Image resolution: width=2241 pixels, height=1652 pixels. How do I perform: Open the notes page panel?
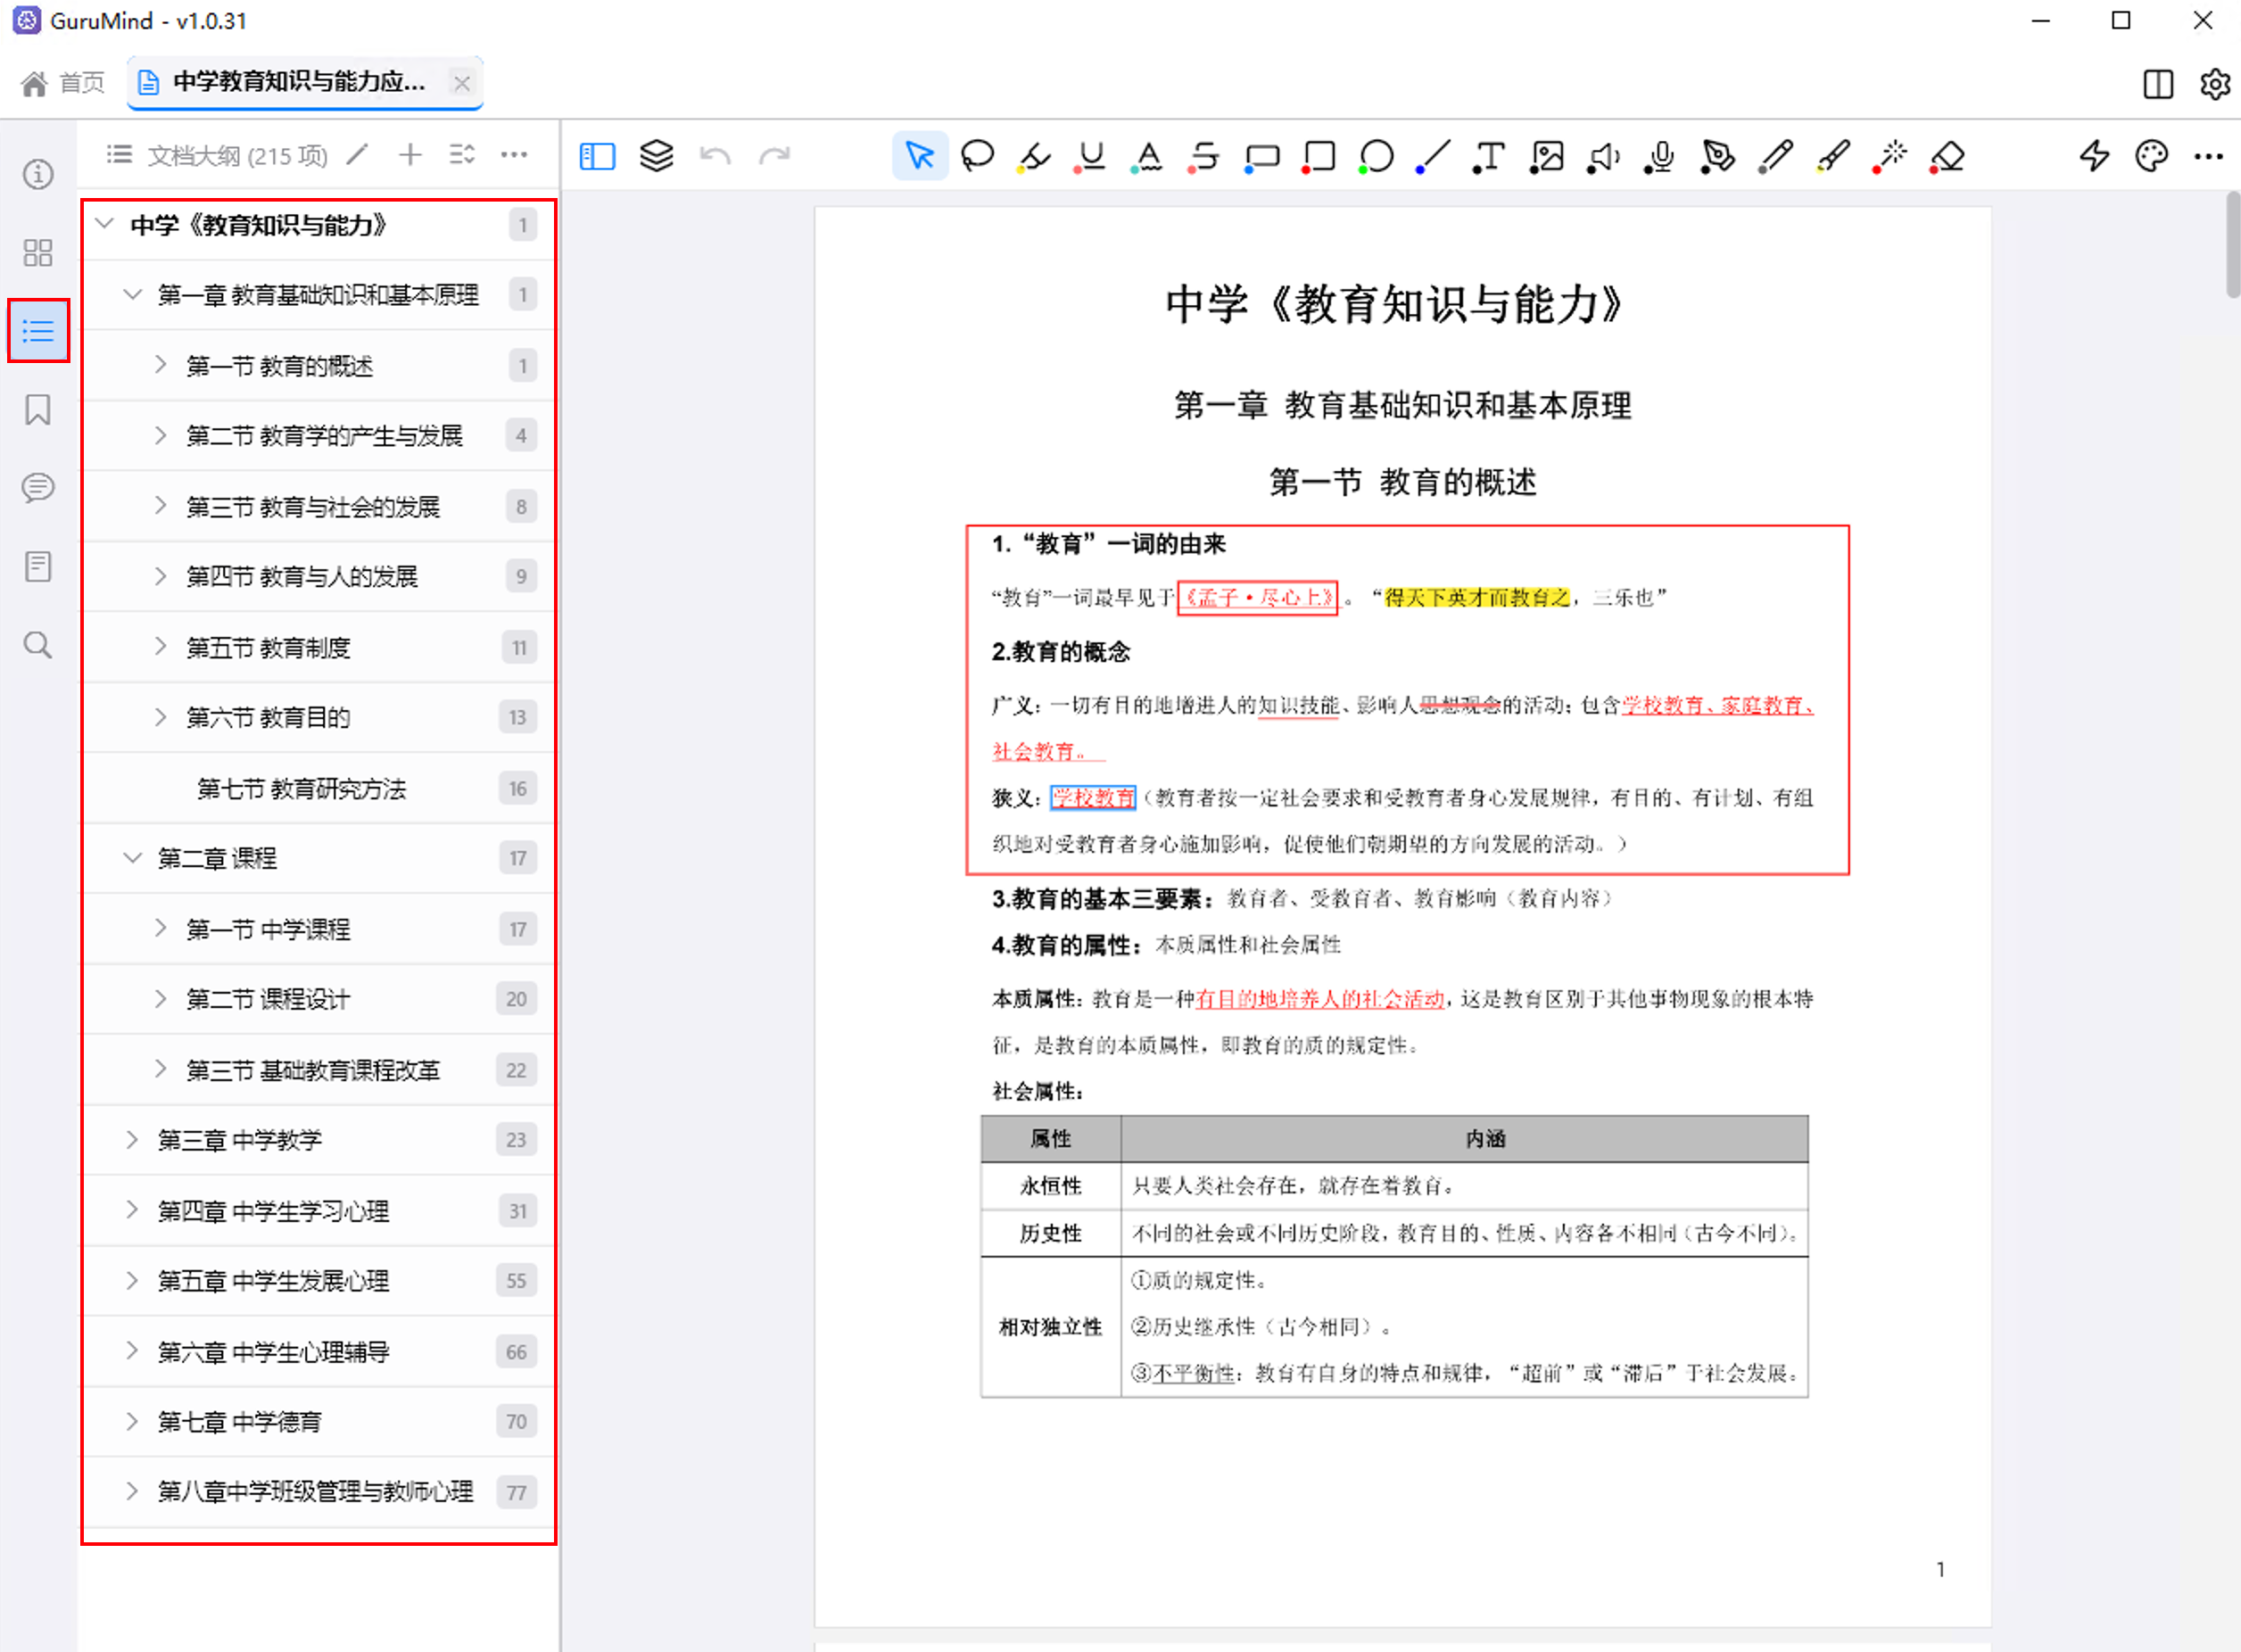click(x=38, y=566)
